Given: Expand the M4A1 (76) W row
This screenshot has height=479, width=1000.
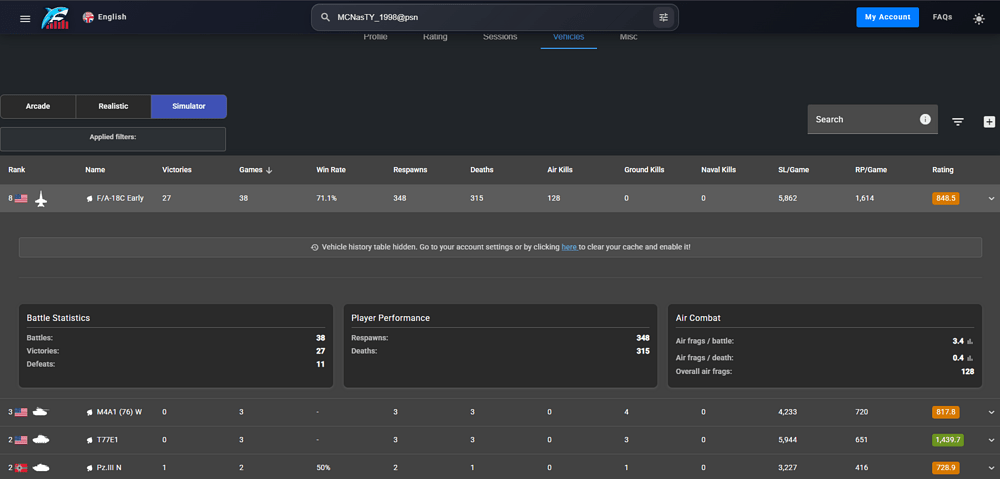Looking at the screenshot, I should point(991,412).
